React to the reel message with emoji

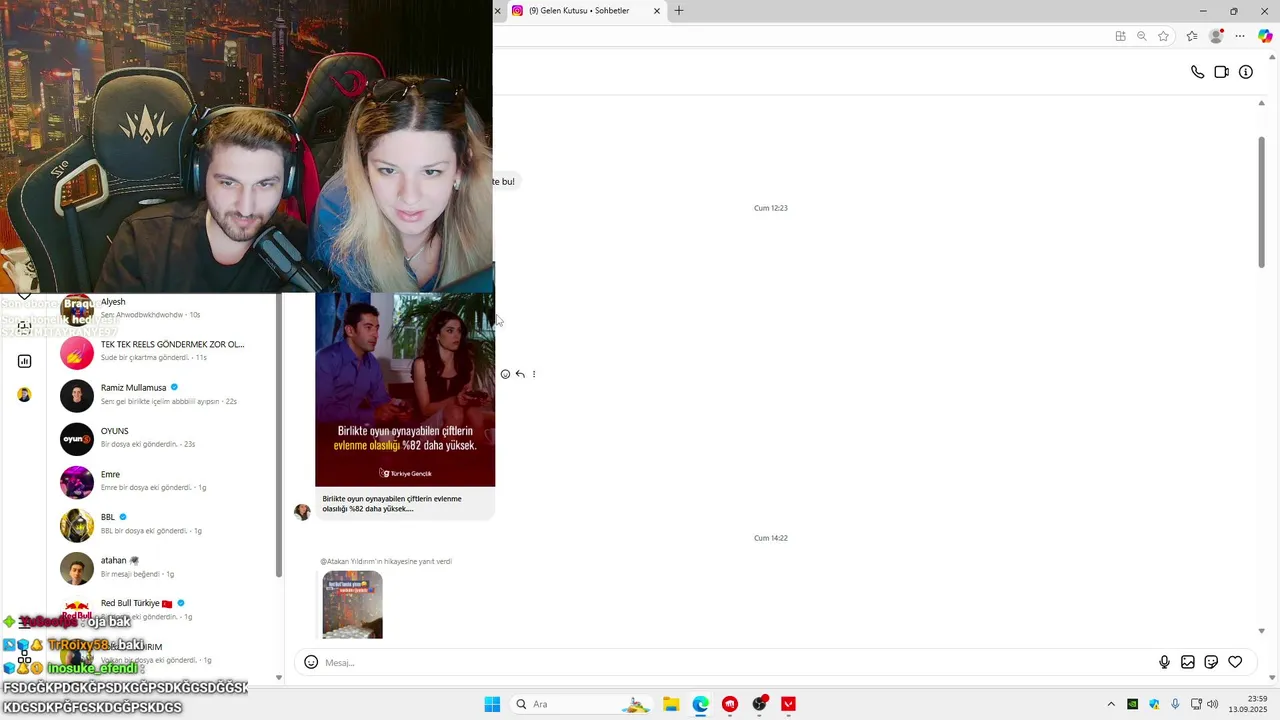click(x=505, y=374)
